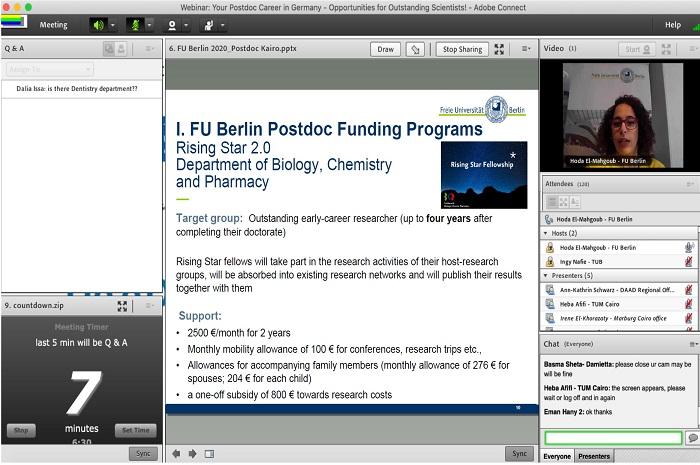Open the Assign To dropdown
This screenshot has height=465, width=700.
click(x=50, y=69)
